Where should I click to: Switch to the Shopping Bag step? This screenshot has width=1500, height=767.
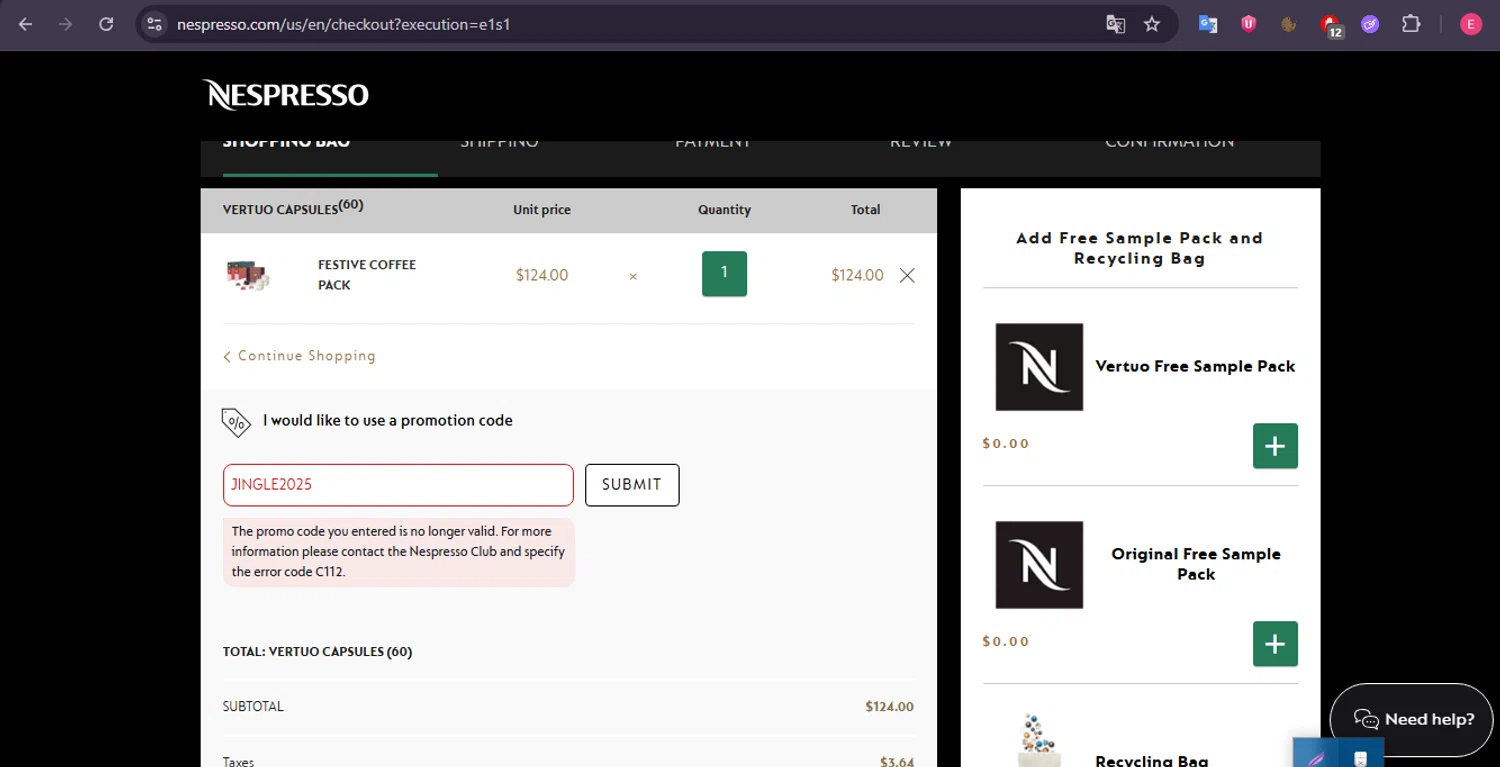286,143
